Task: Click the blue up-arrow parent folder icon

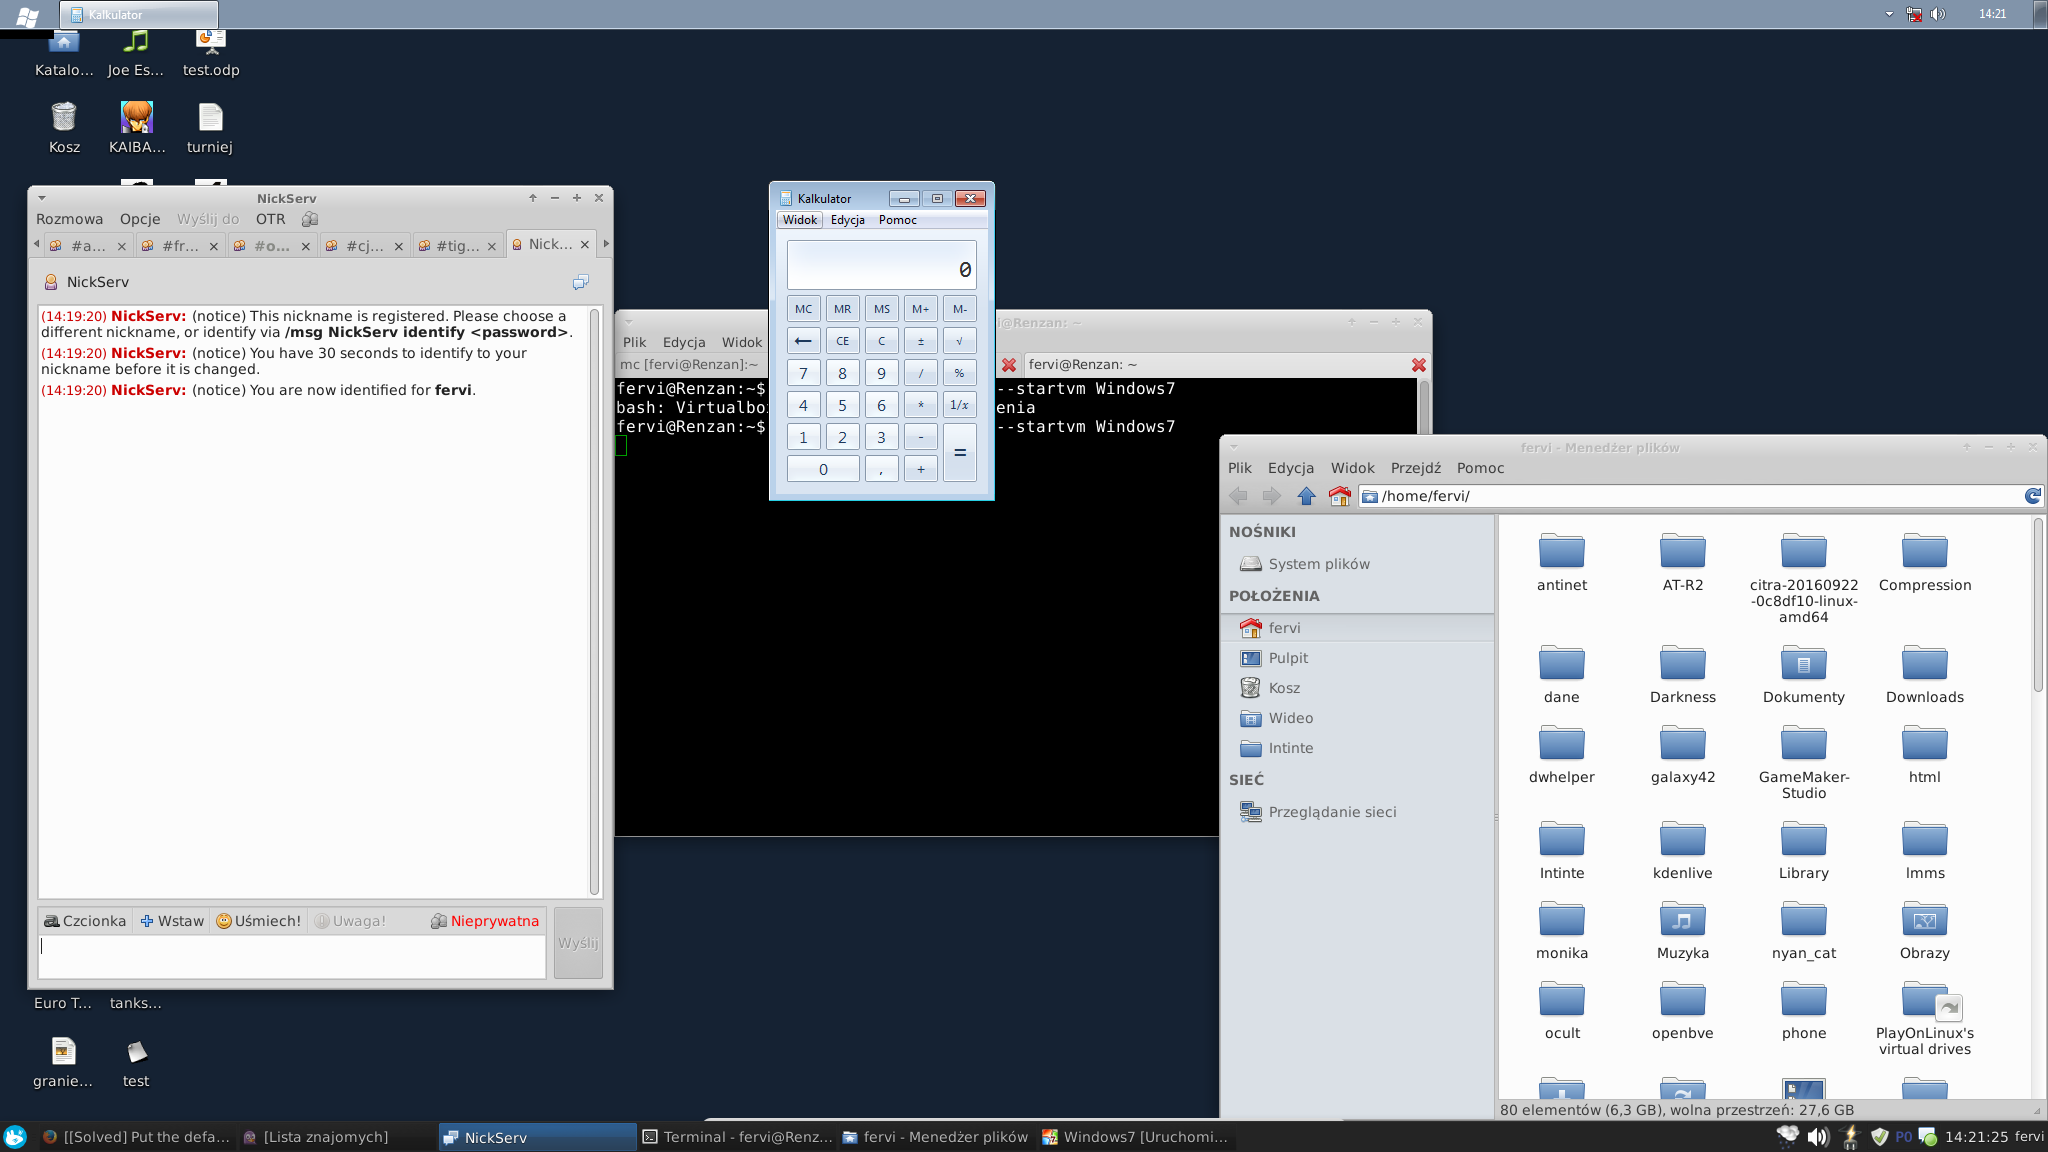Action: point(1306,496)
